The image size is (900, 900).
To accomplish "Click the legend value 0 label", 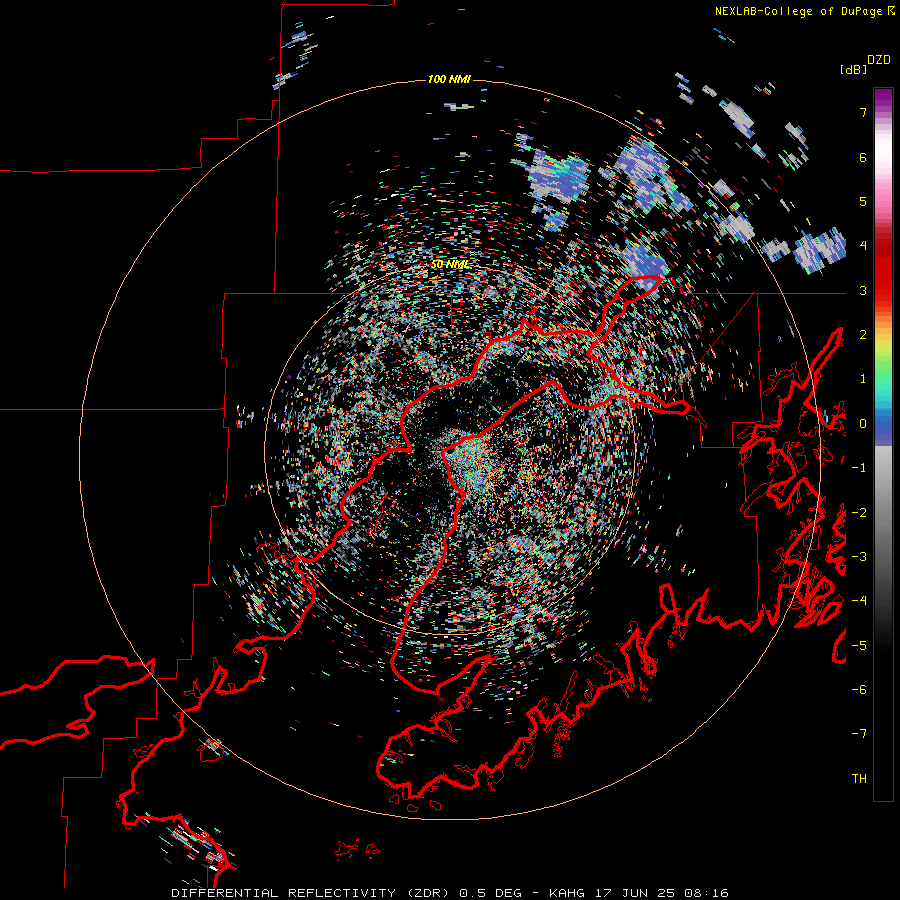I will click(863, 424).
